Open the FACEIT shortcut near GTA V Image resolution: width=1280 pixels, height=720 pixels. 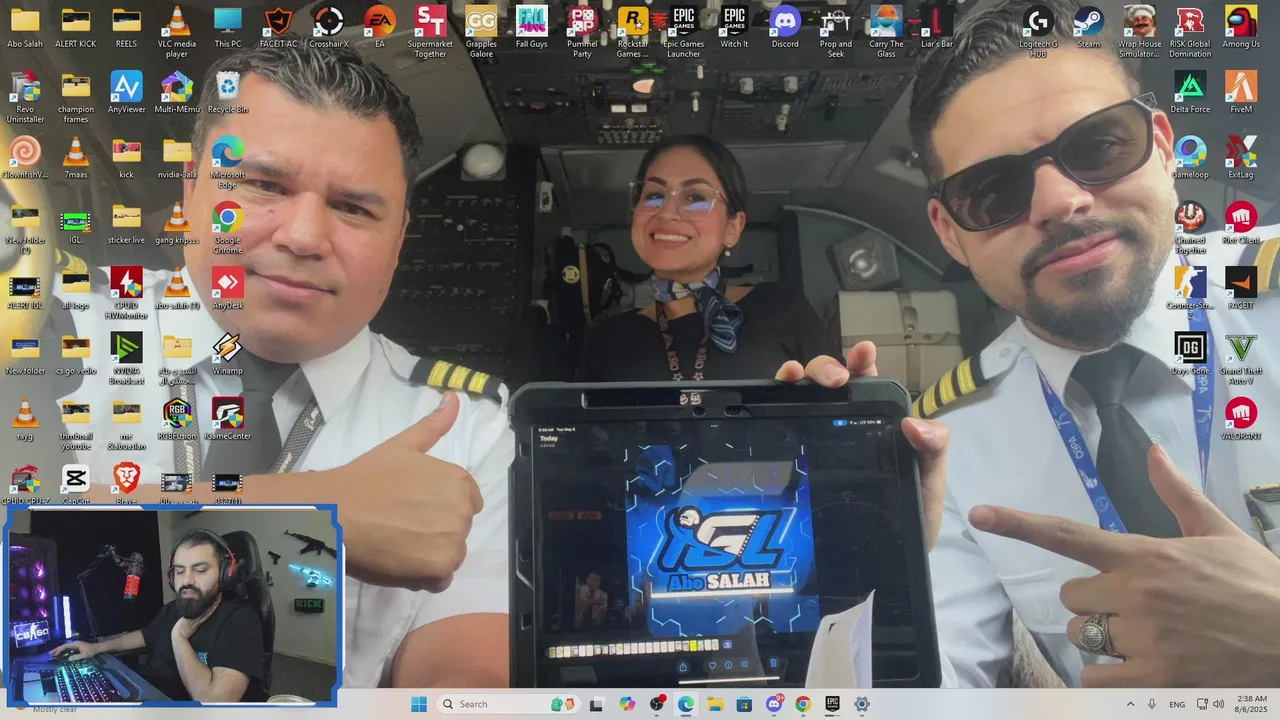1241,288
